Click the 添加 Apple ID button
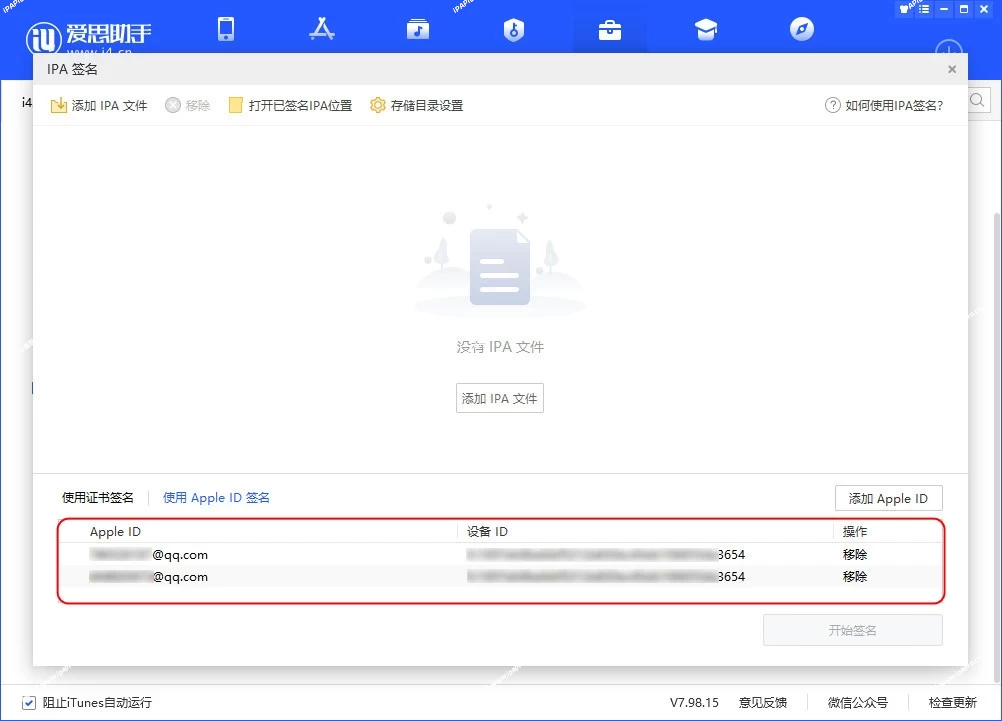 click(888, 498)
